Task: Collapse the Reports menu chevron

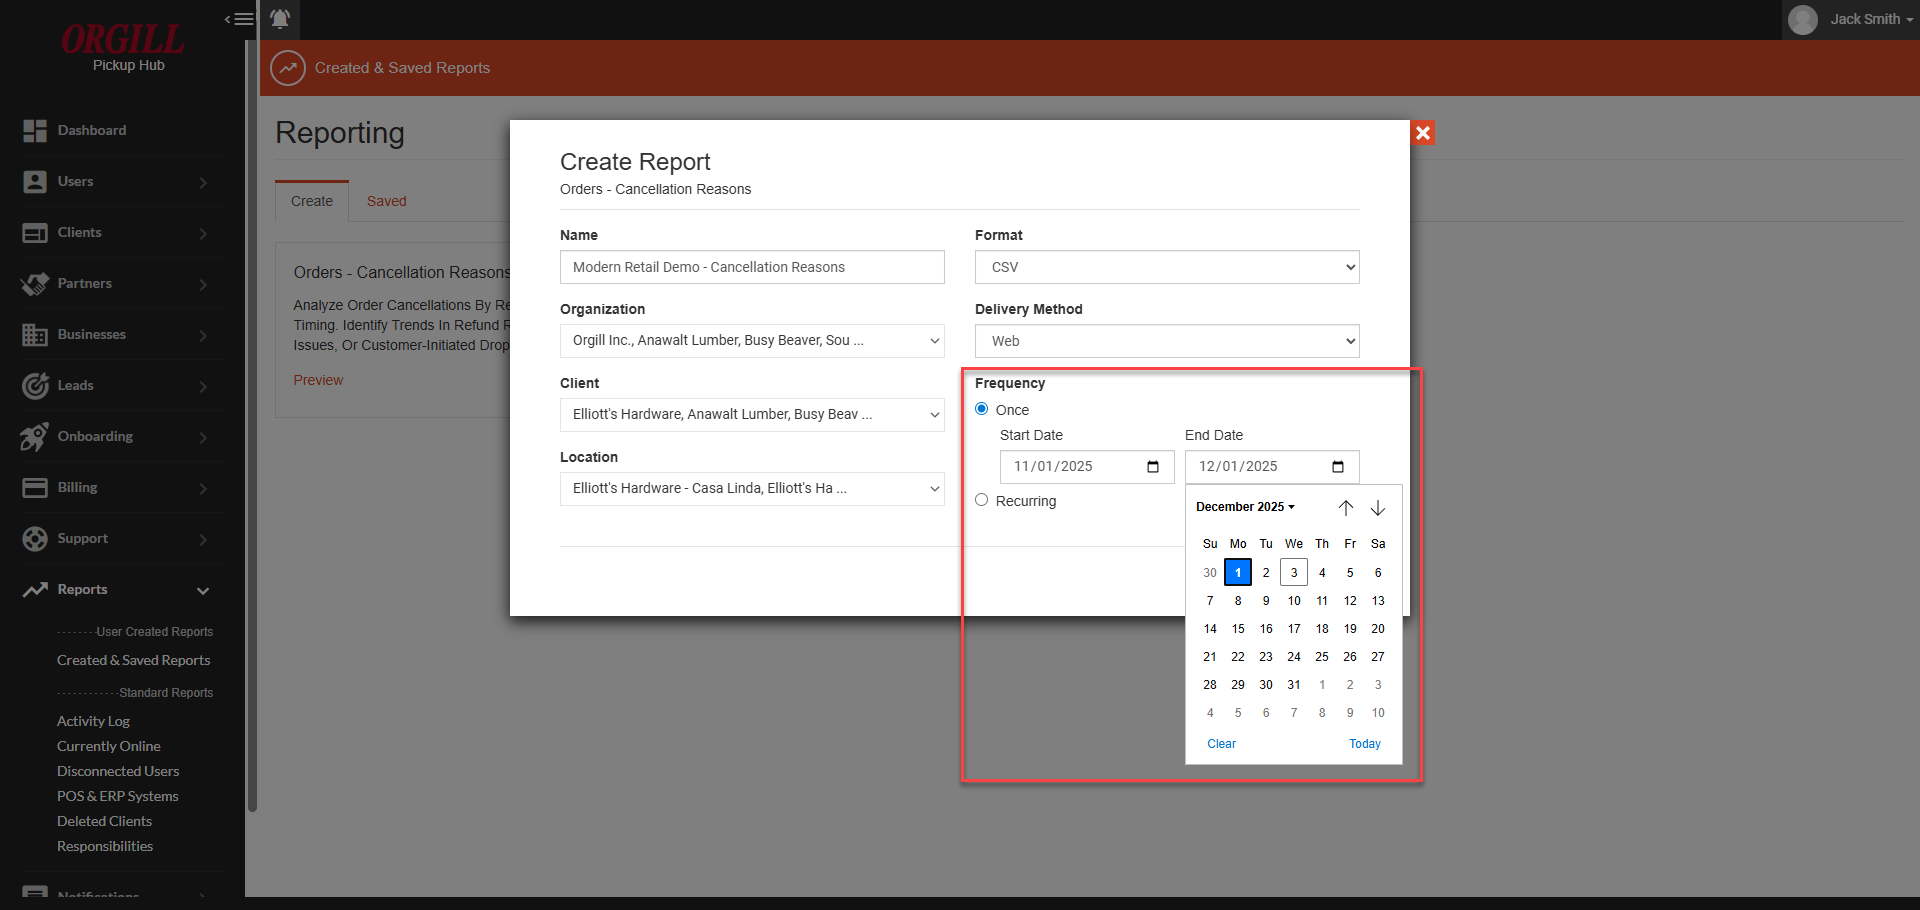Action: (x=203, y=591)
